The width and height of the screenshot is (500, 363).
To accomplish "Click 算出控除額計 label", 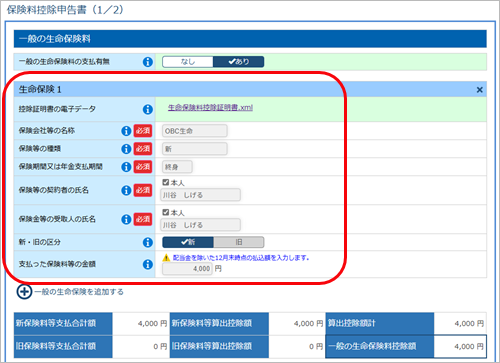I will (351, 323).
